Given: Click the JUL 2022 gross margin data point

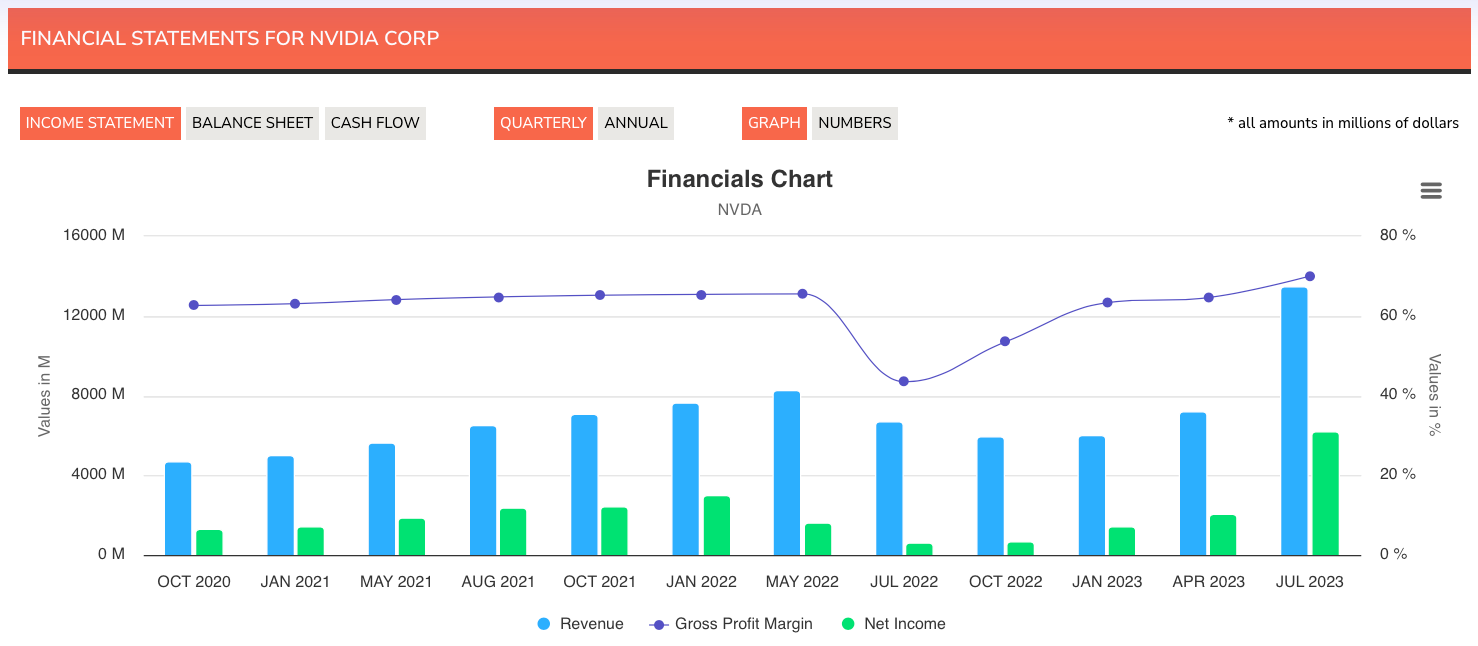Looking at the screenshot, I should pyautogui.click(x=904, y=381).
